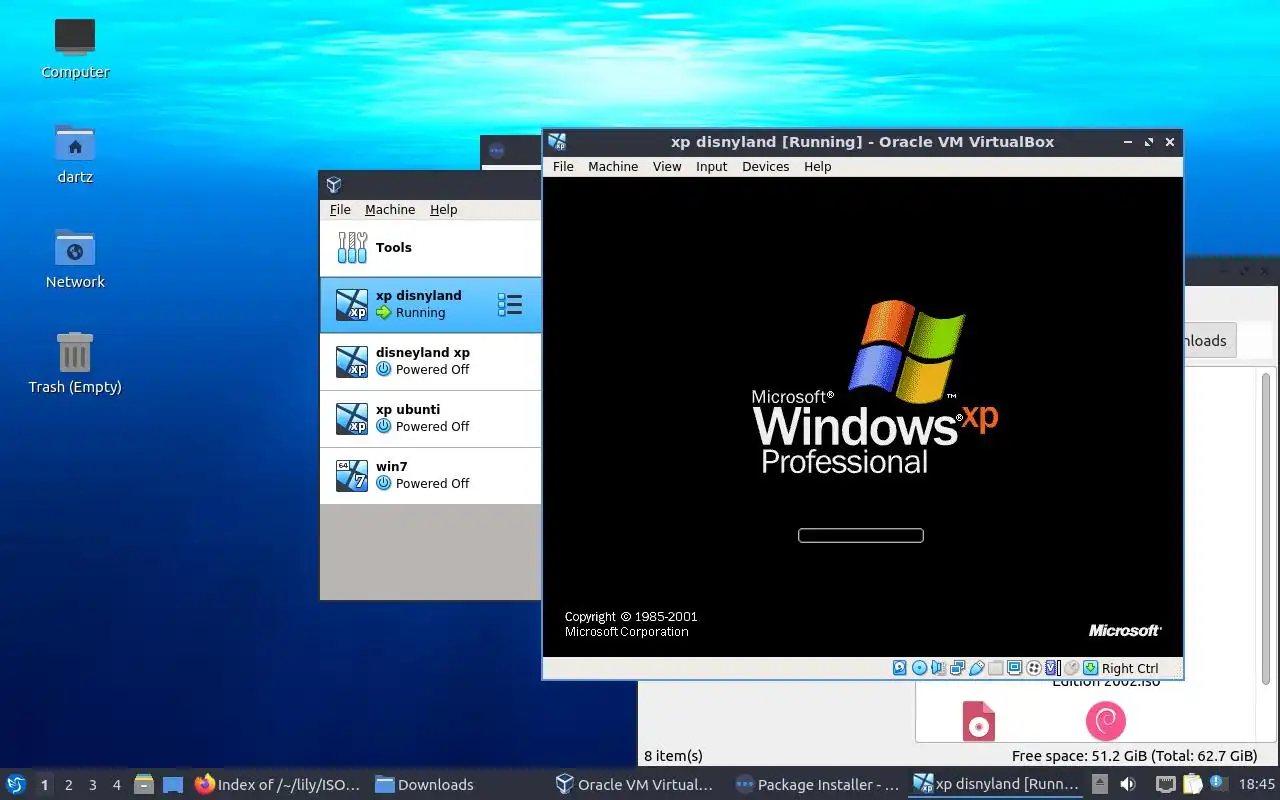Open Help menu in VM window
1280x800 pixels.
(x=818, y=166)
